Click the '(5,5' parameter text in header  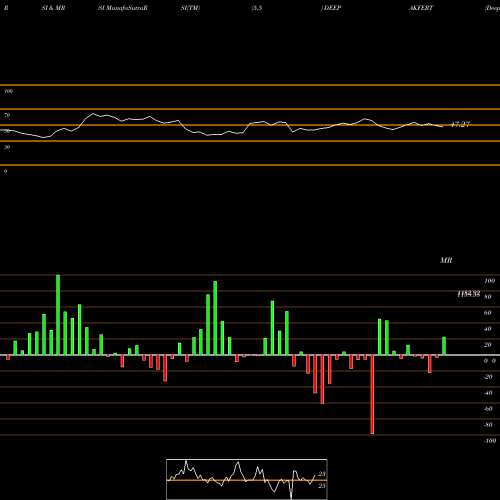tap(257, 8)
